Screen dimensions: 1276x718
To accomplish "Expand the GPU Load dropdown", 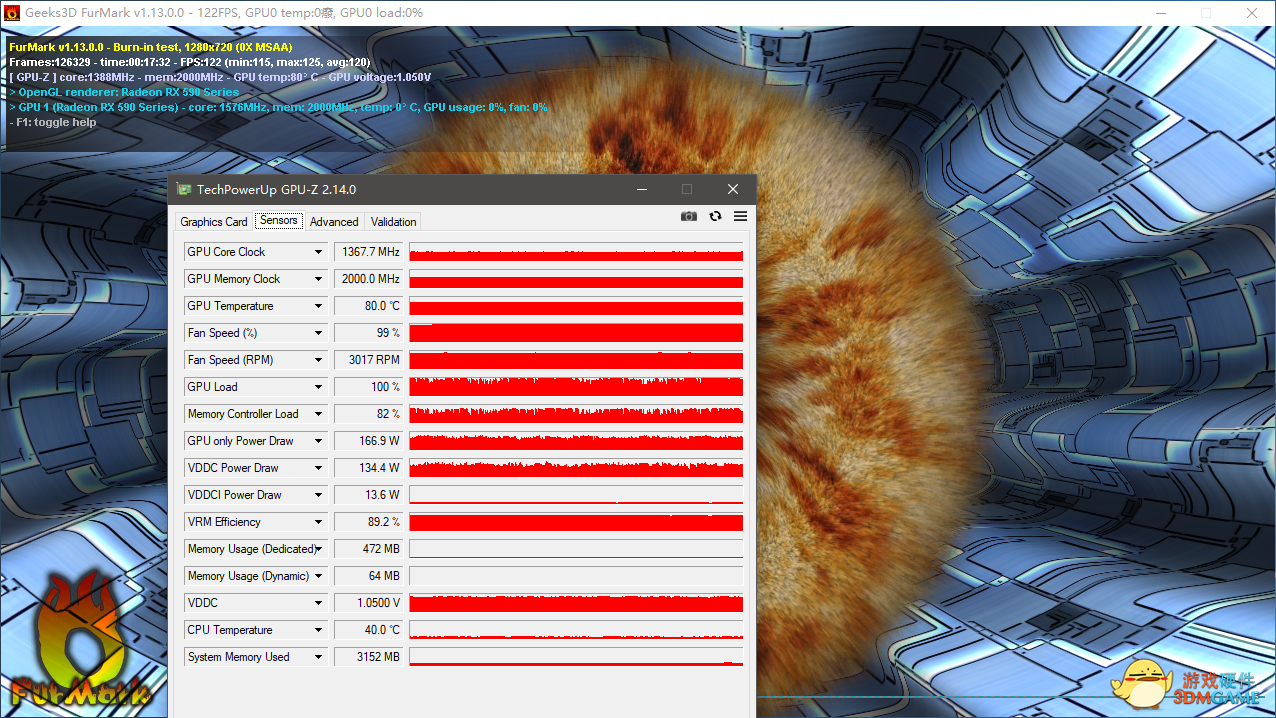I will click(319, 387).
